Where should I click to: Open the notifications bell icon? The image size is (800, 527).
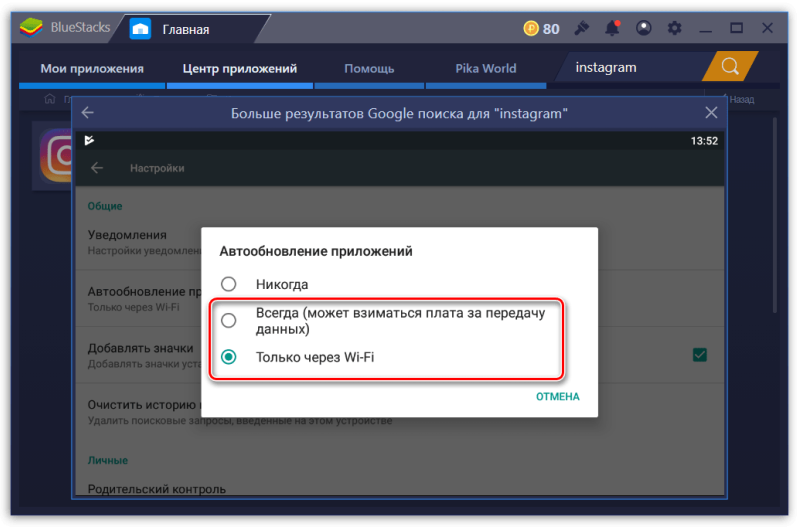pos(612,28)
